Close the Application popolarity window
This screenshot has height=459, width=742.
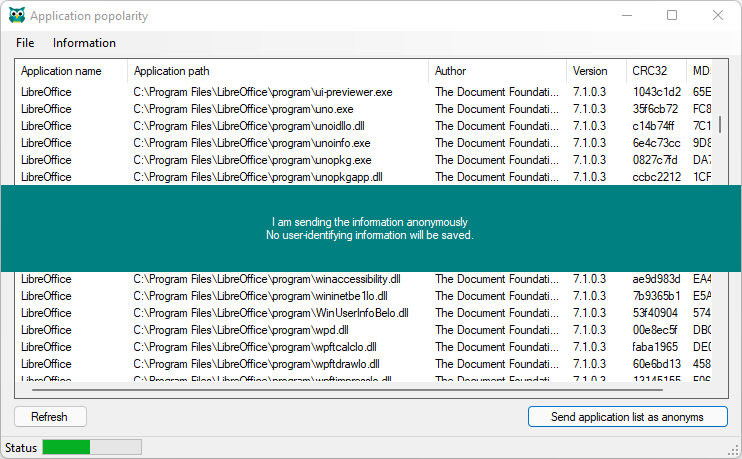718,15
